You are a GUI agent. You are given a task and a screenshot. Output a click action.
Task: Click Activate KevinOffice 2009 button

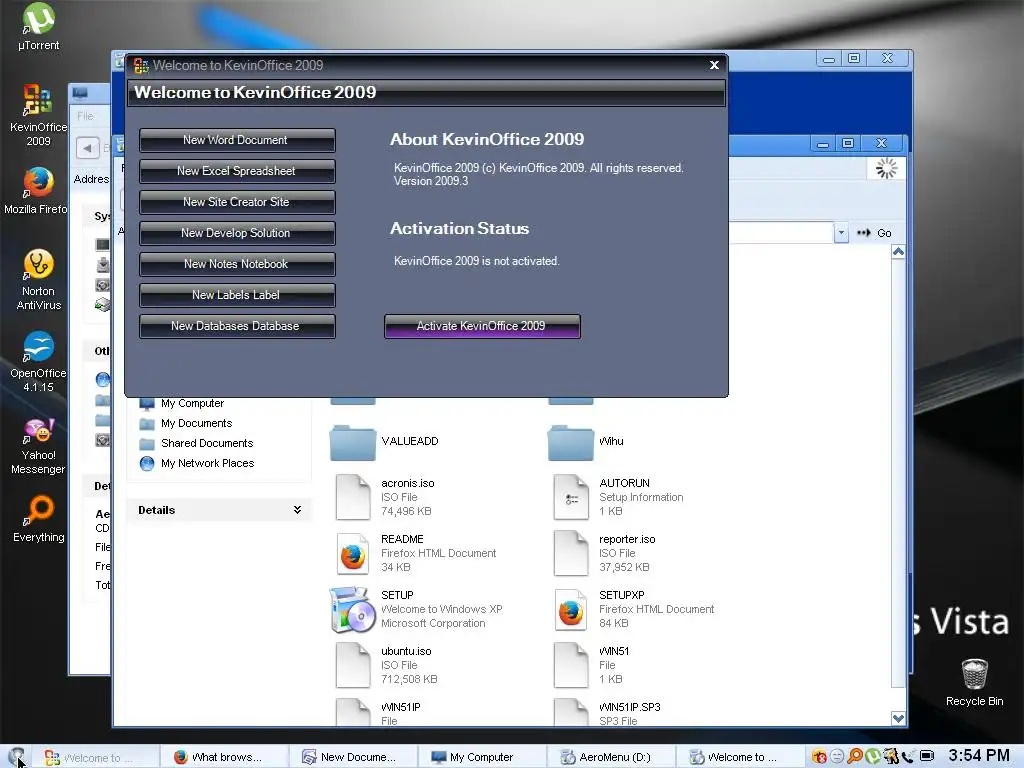[482, 327]
